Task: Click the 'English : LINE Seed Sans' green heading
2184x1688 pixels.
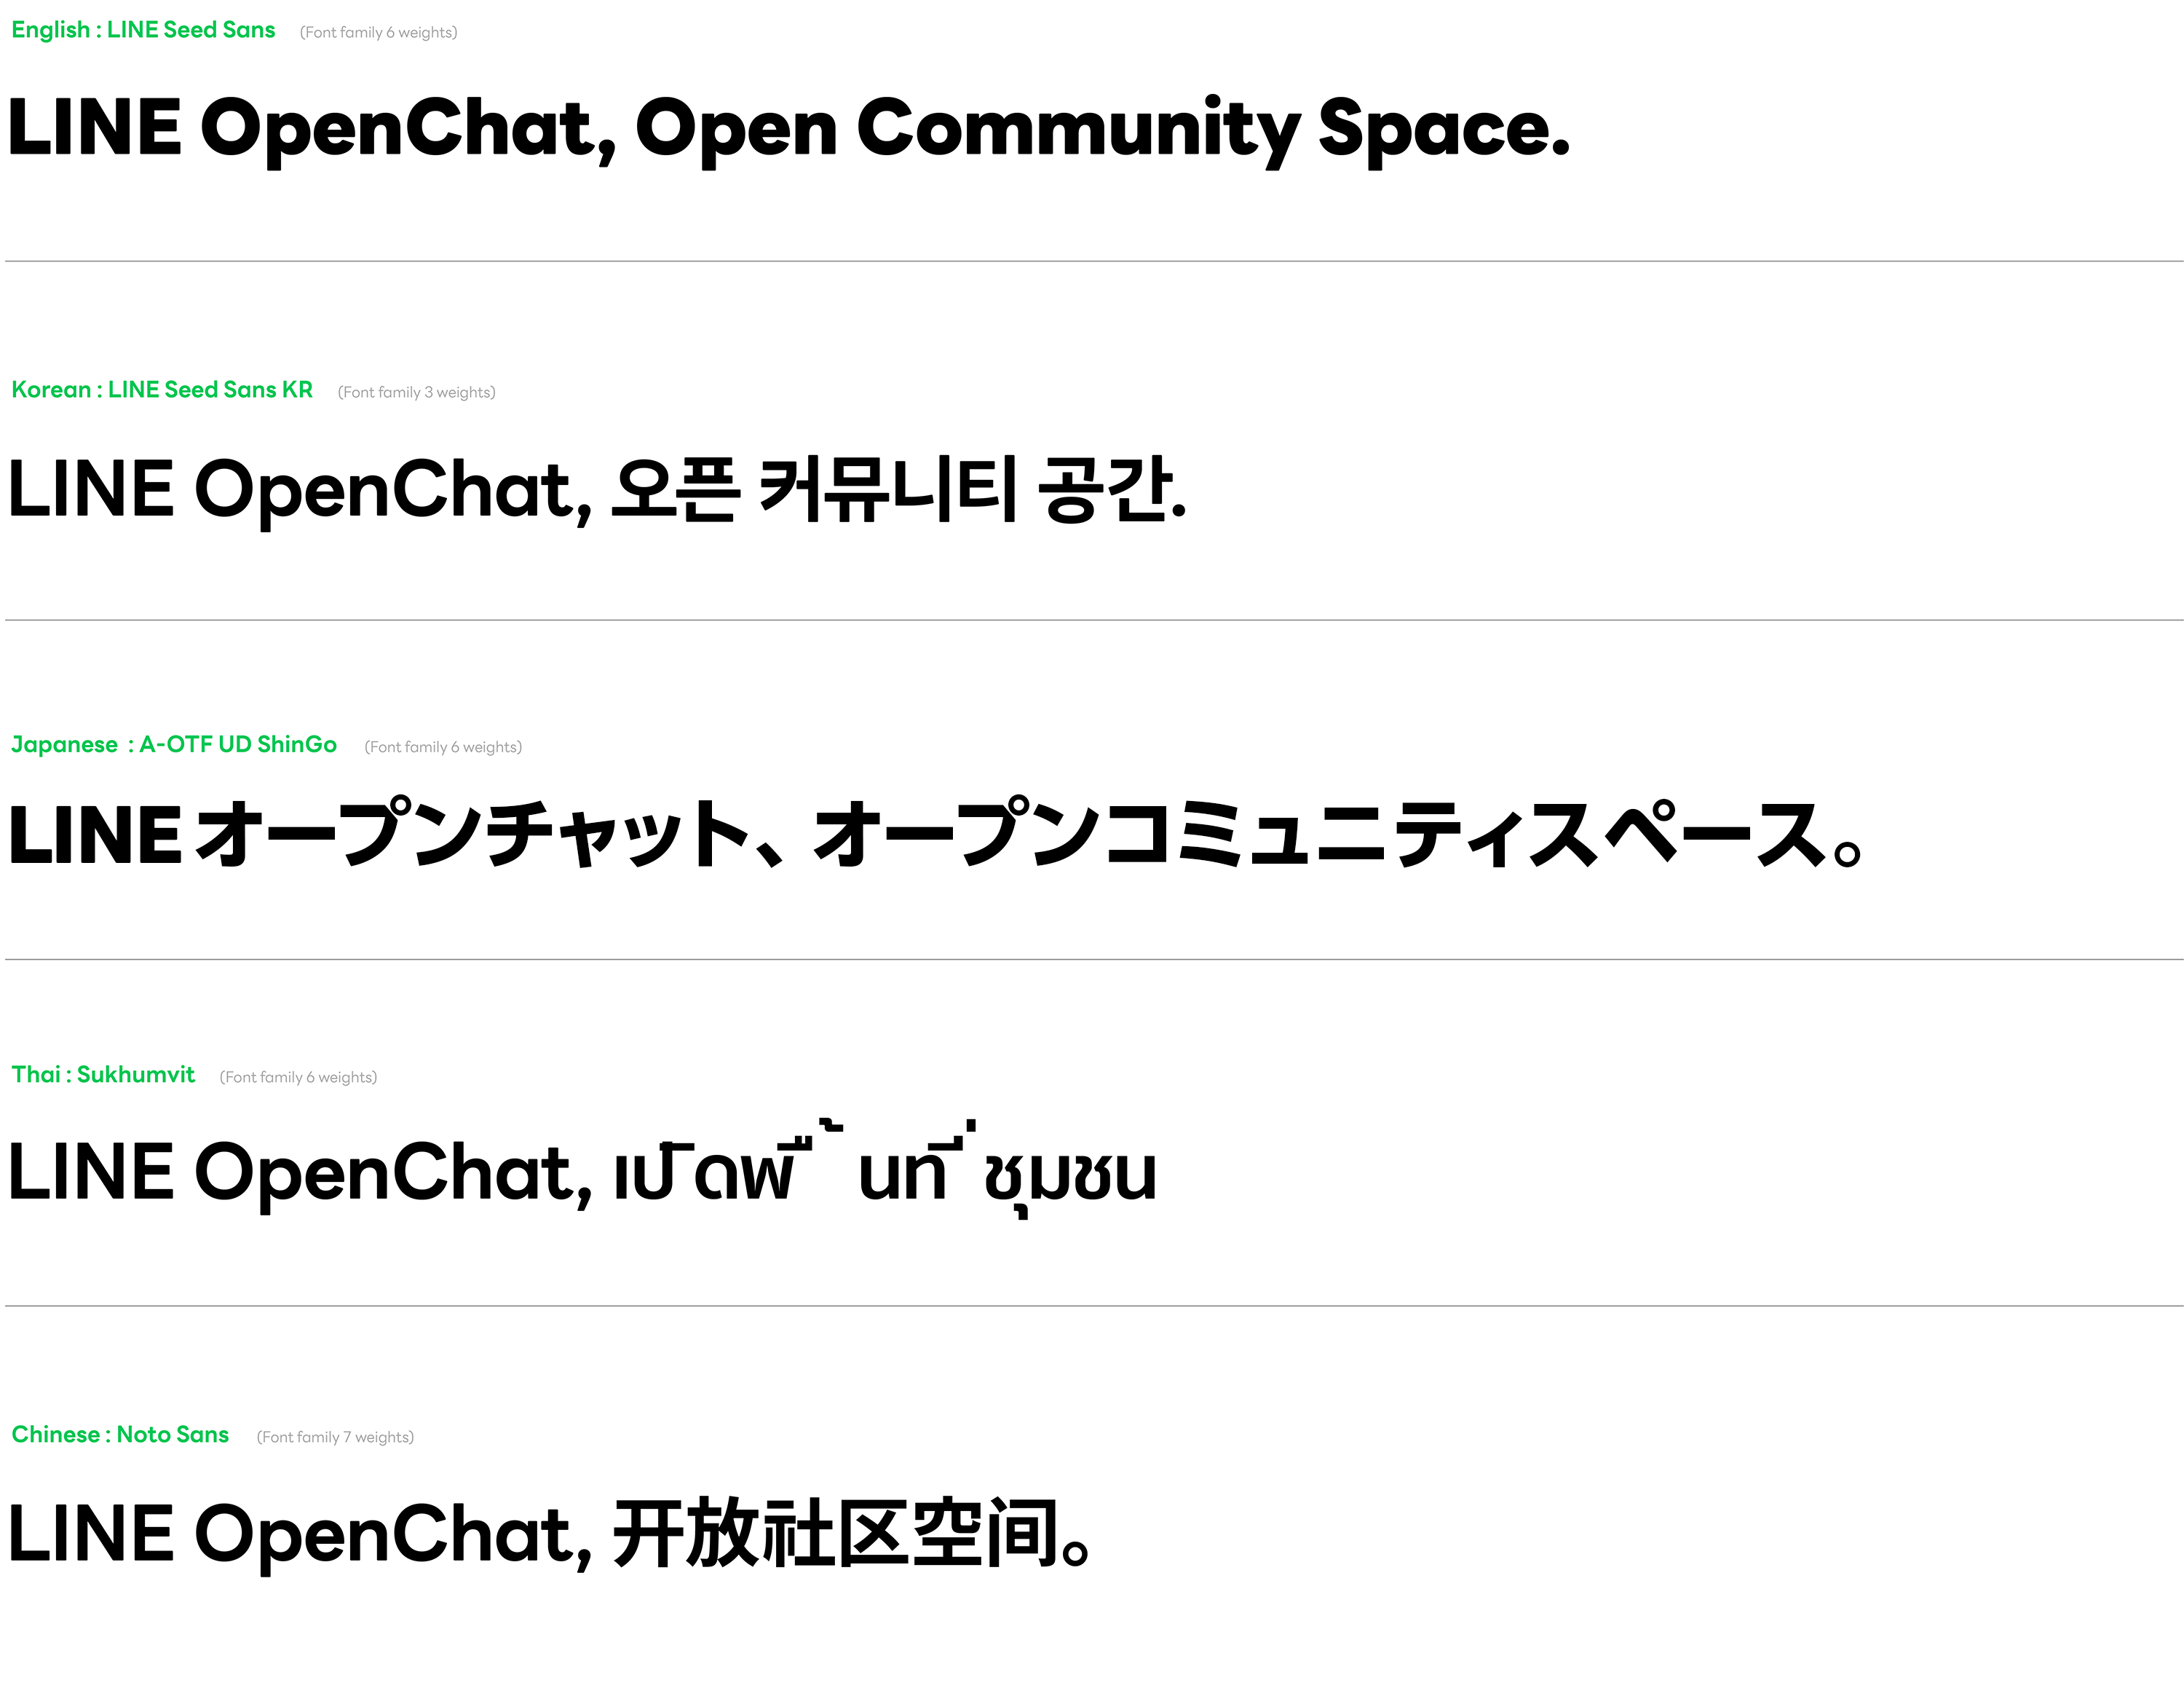Action: pos(143,30)
